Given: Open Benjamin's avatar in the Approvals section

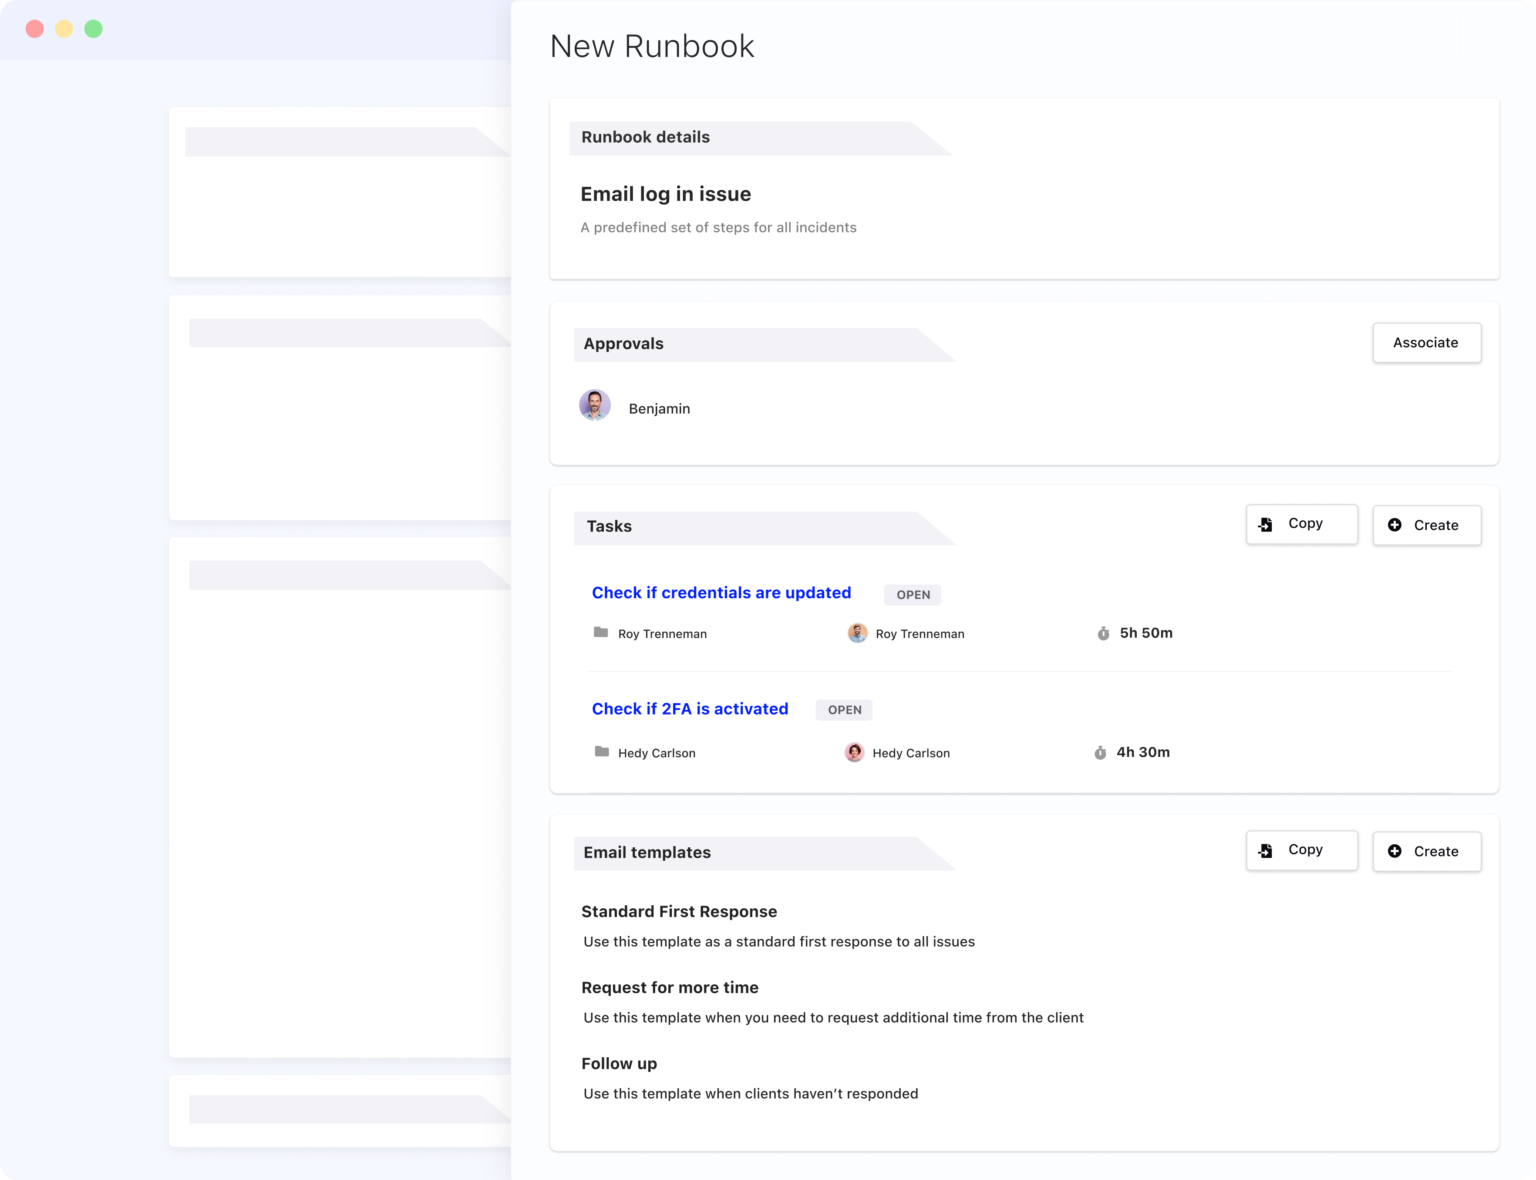Looking at the screenshot, I should pyautogui.click(x=595, y=405).
